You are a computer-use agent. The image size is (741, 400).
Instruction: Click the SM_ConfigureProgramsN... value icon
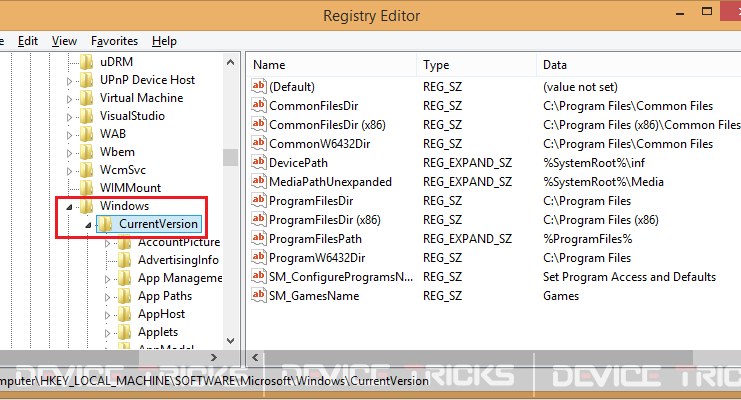coord(258,276)
